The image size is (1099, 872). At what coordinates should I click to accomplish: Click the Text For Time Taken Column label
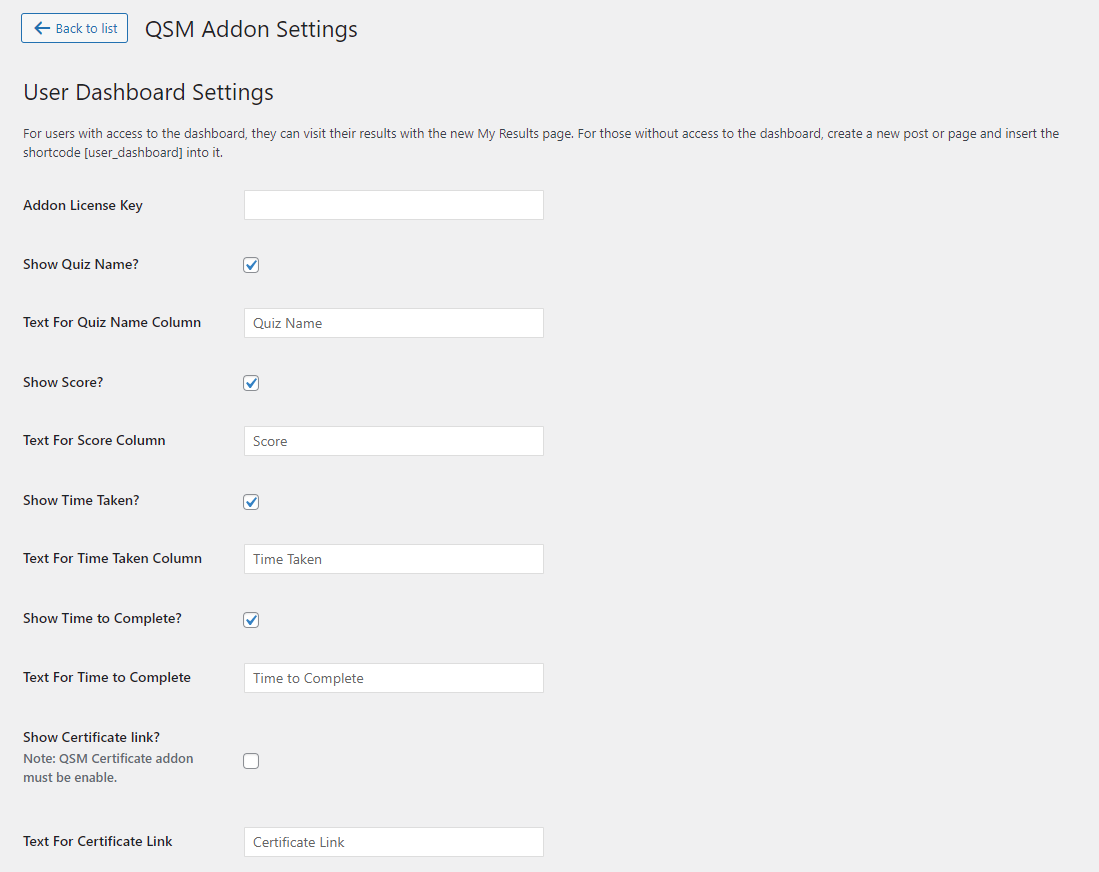tap(112, 559)
